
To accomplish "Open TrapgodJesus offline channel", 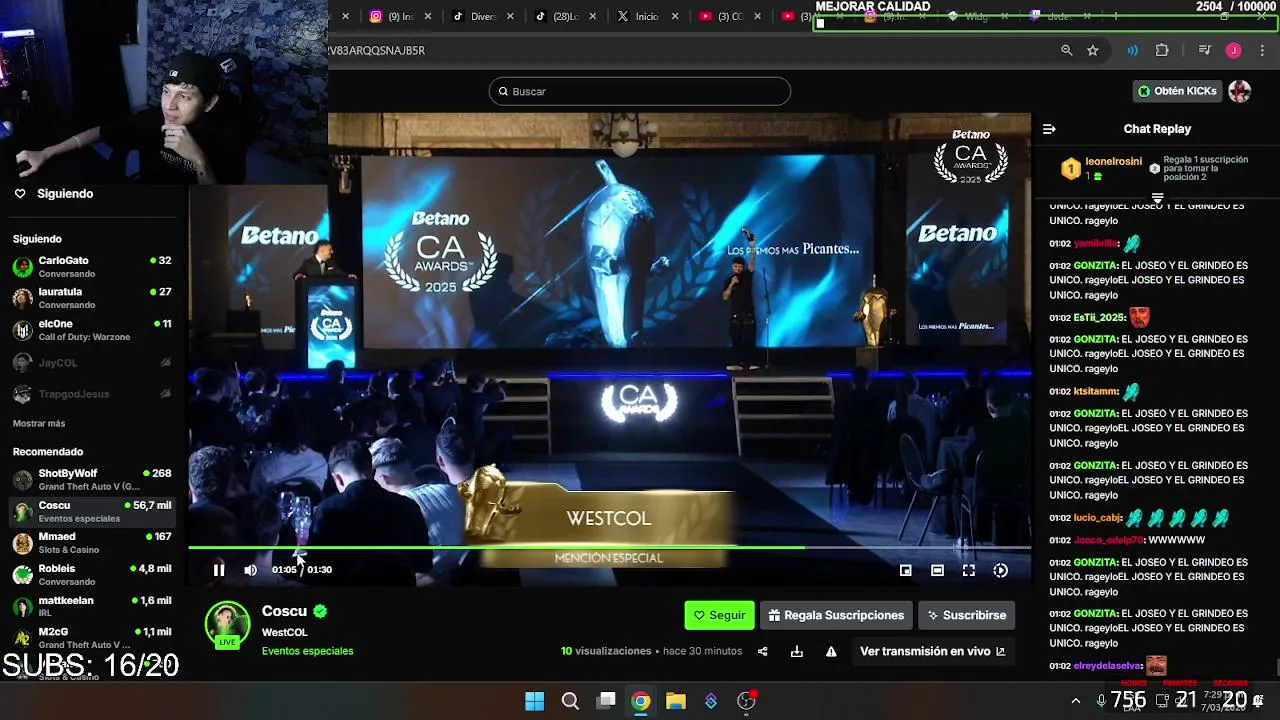I will (x=92, y=394).
